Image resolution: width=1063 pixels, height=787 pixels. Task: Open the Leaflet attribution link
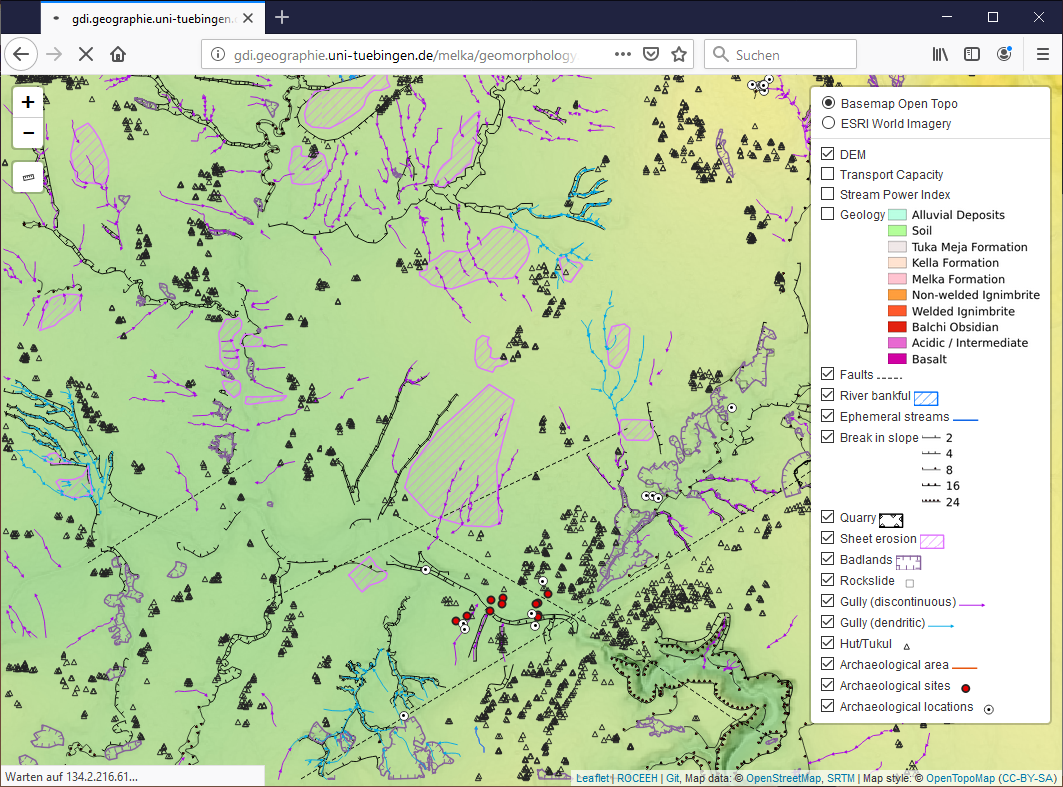point(593,778)
